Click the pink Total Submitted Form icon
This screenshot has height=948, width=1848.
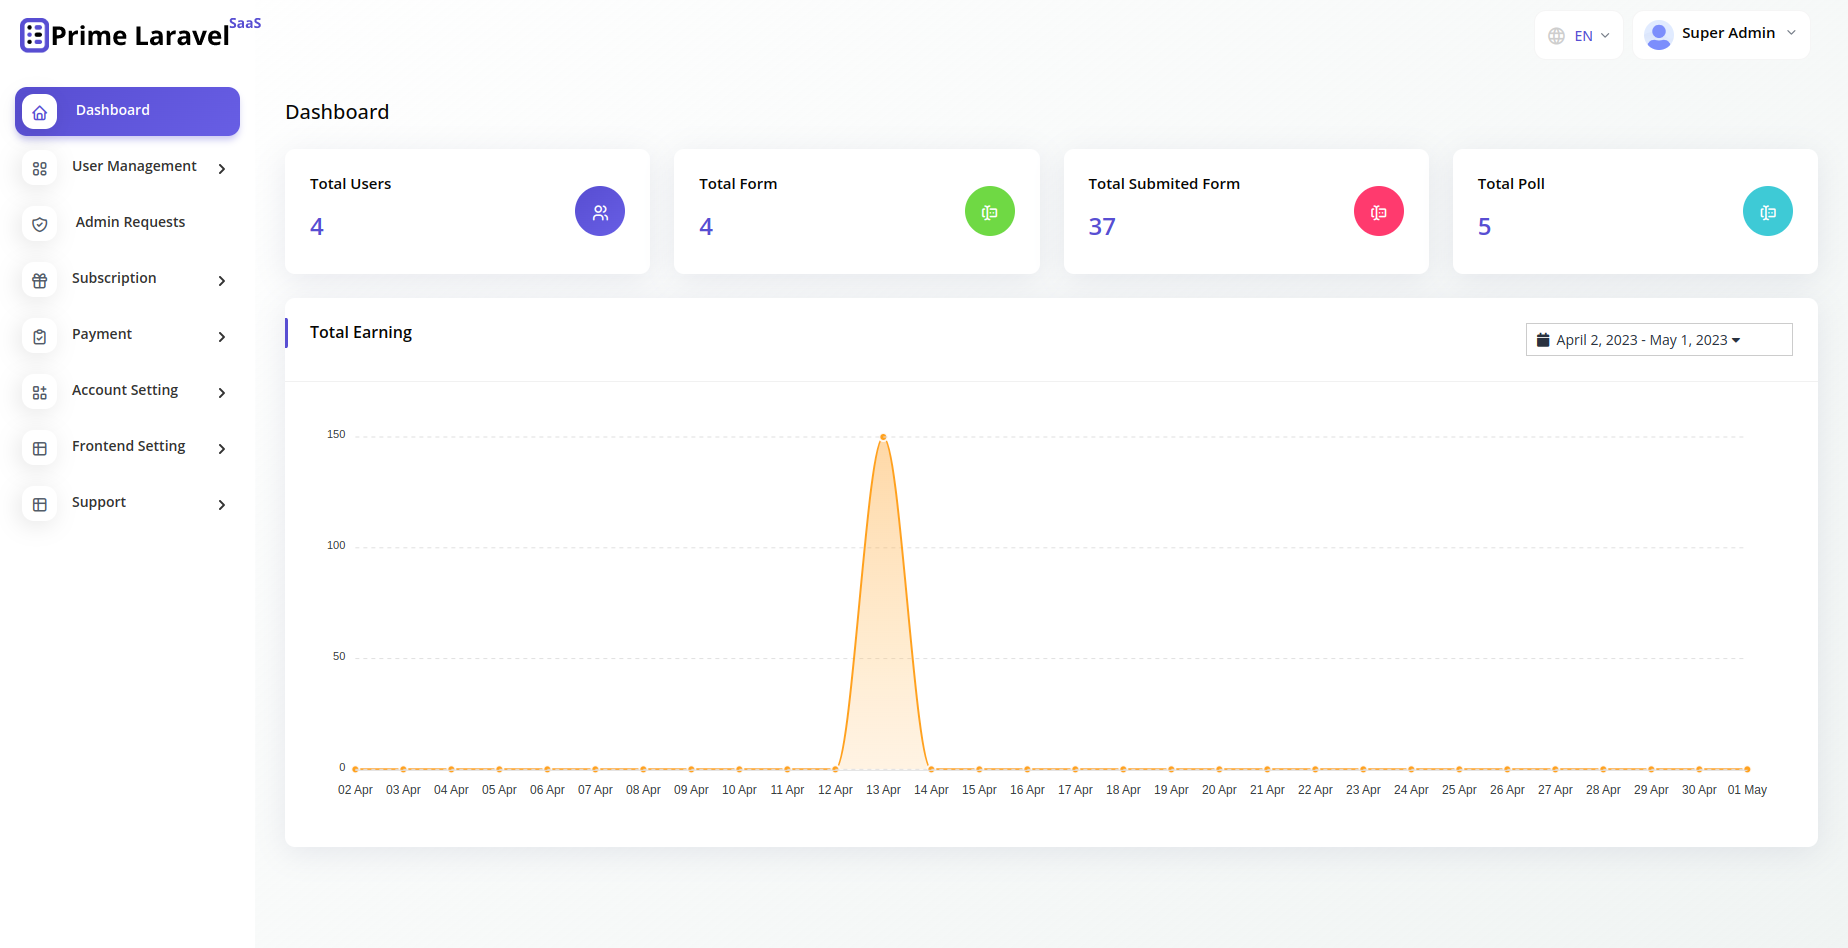coord(1378,212)
